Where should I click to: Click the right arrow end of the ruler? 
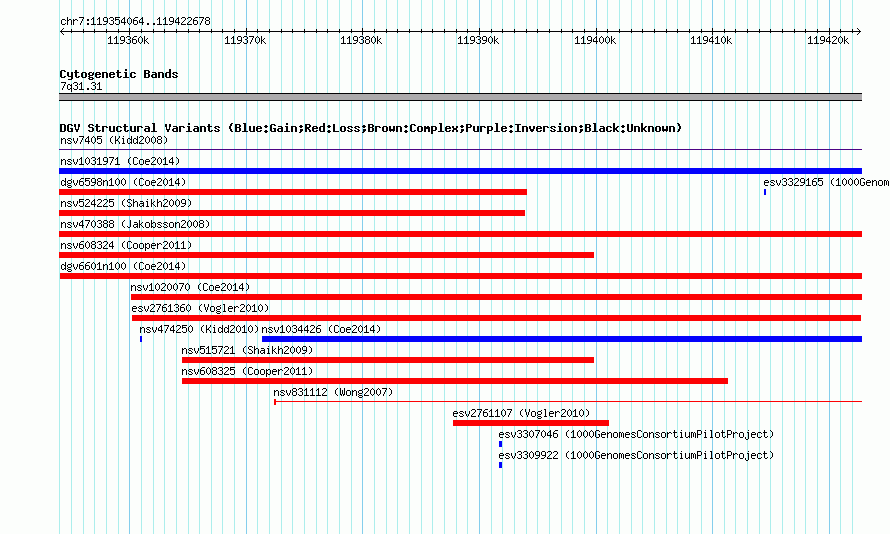point(859,31)
